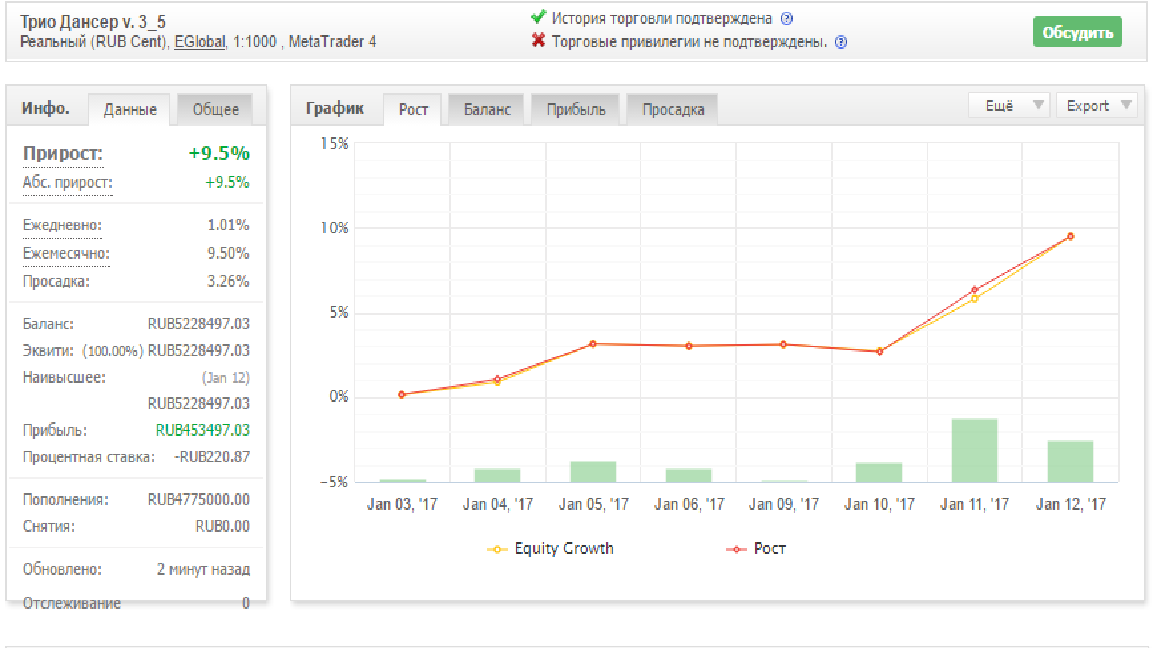This screenshot has width=1152, height=648.
Task: Click the Jan 12 green profit bar
Action: [x=1070, y=461]
